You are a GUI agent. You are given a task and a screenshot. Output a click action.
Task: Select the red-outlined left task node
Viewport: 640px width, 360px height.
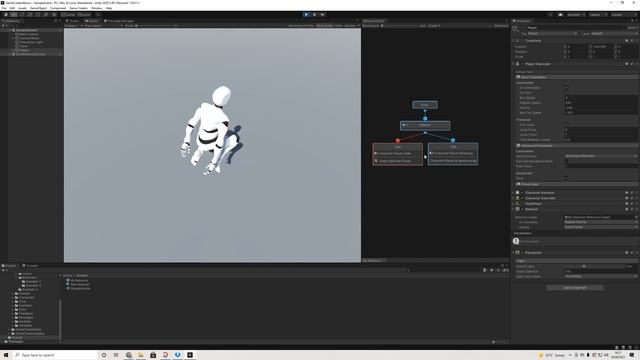[398, 154]
